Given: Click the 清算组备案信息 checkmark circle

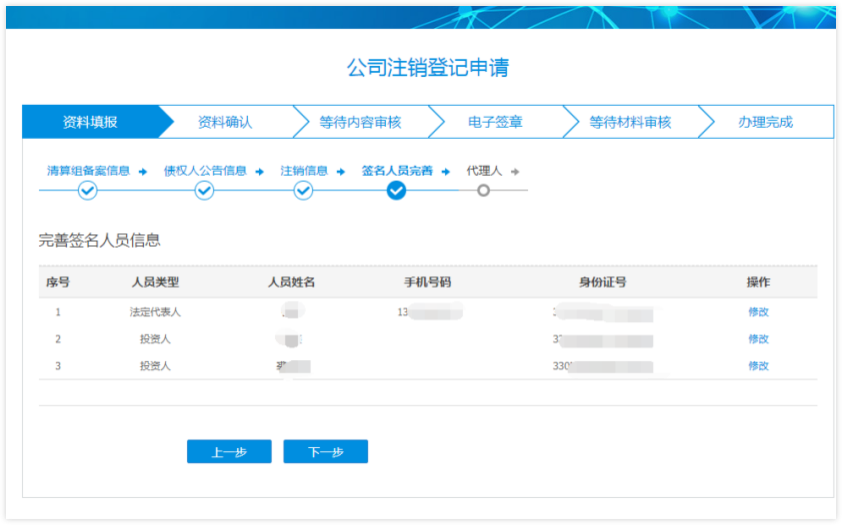Looking at the screenshot, I should pyautogui.click(x=87, y=190).
